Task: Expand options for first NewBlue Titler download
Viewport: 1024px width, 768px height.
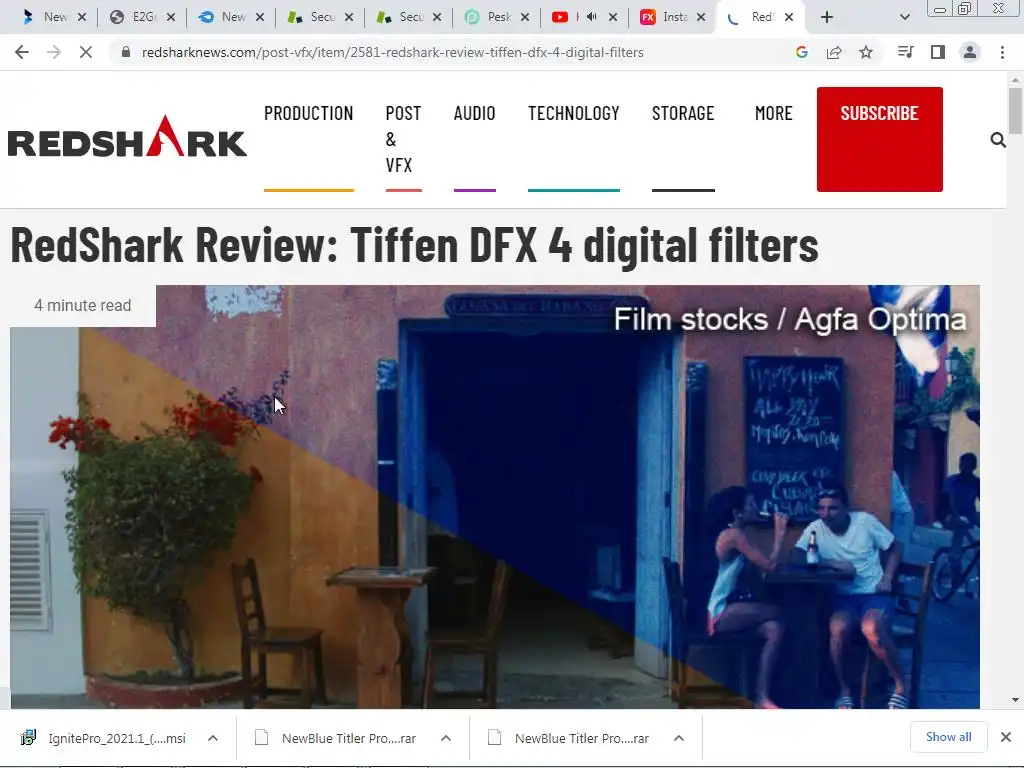Action: pos(446,738)
